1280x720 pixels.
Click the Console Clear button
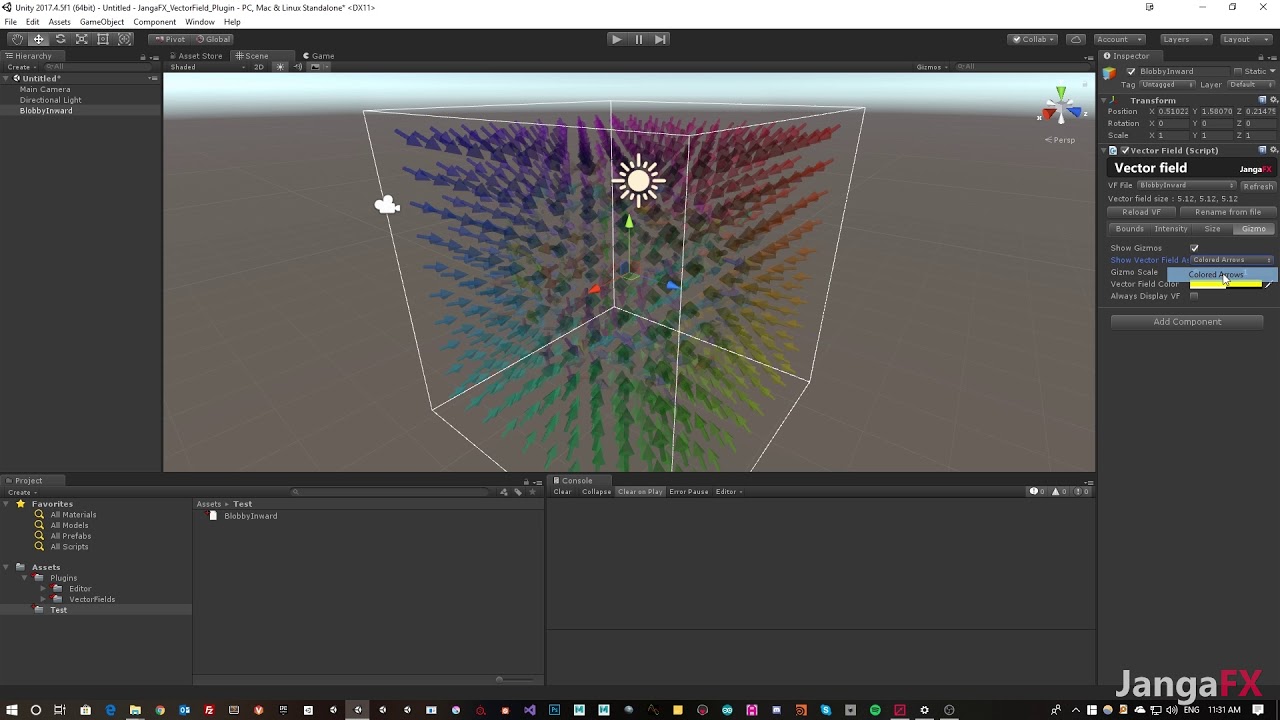click(x=562, y=492)
